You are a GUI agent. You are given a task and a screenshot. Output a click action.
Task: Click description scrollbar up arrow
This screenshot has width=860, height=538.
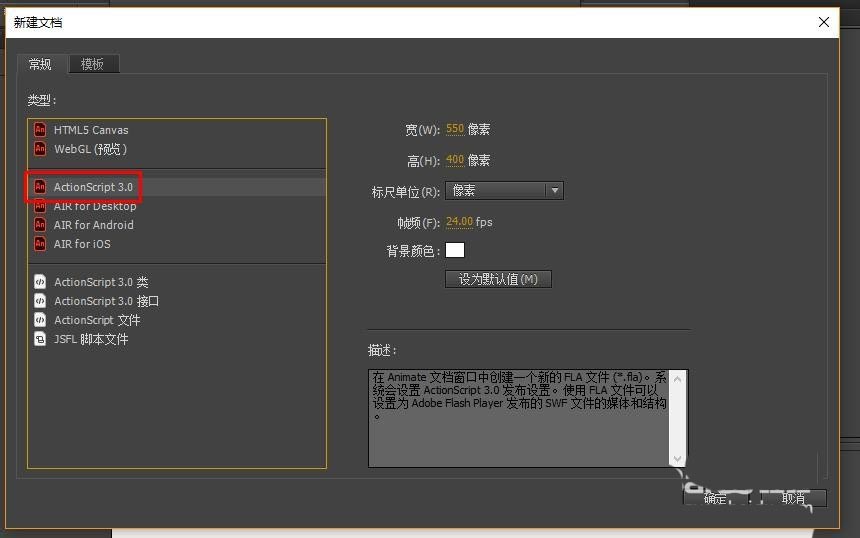tap(677, 379)
